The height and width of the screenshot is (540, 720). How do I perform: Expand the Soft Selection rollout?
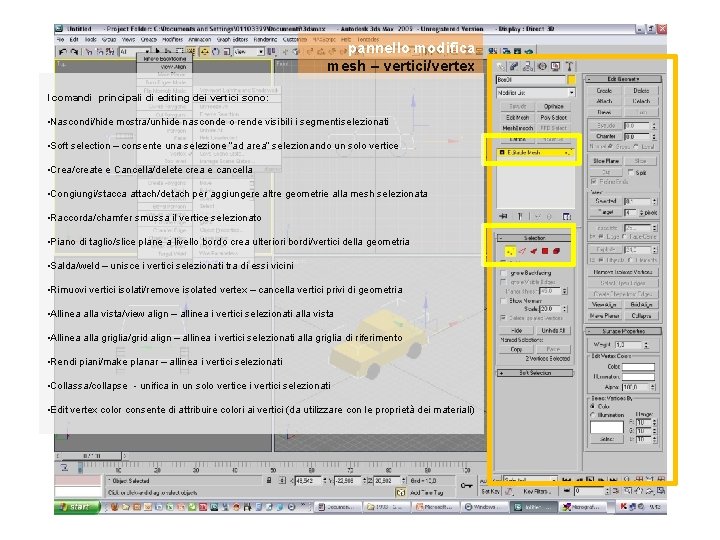click(x=535, y=373)
